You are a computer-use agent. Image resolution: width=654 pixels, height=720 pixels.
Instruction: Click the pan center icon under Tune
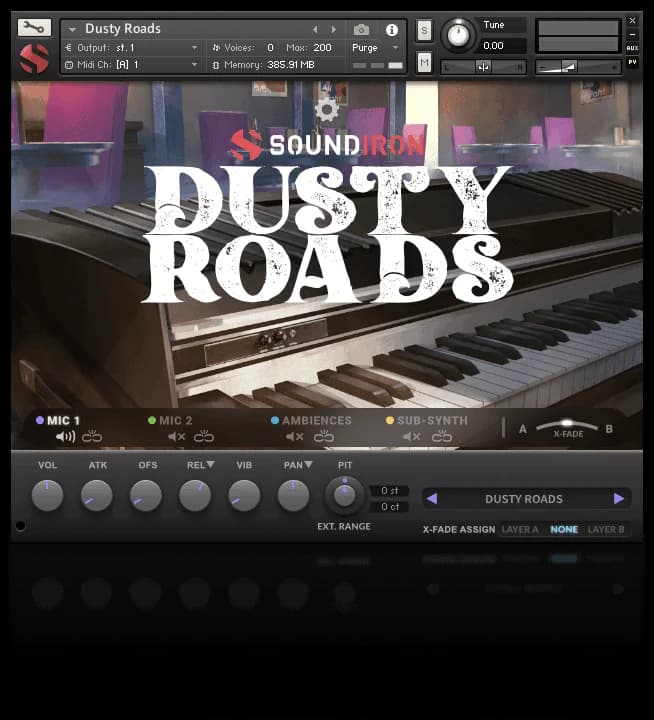(x=483, y=68)
